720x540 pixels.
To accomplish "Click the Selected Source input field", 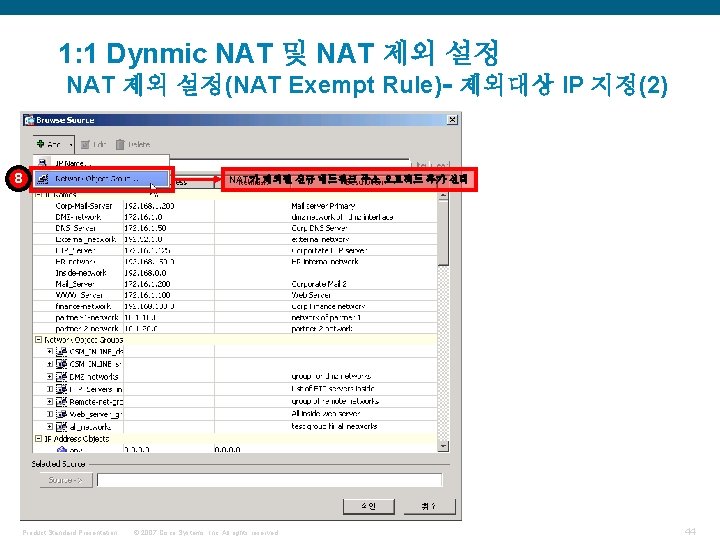I will pyautogui.click(x=270, y=480).
